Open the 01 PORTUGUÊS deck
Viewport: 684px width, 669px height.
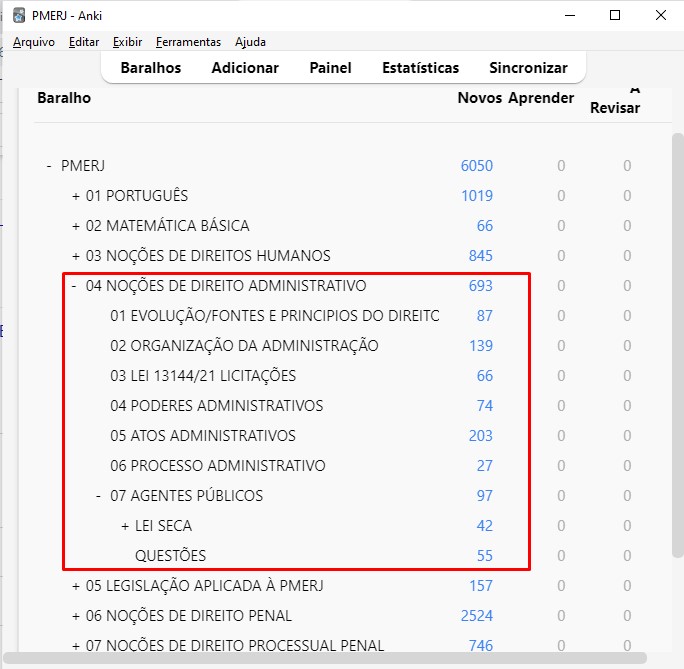[x=137, y=196]
